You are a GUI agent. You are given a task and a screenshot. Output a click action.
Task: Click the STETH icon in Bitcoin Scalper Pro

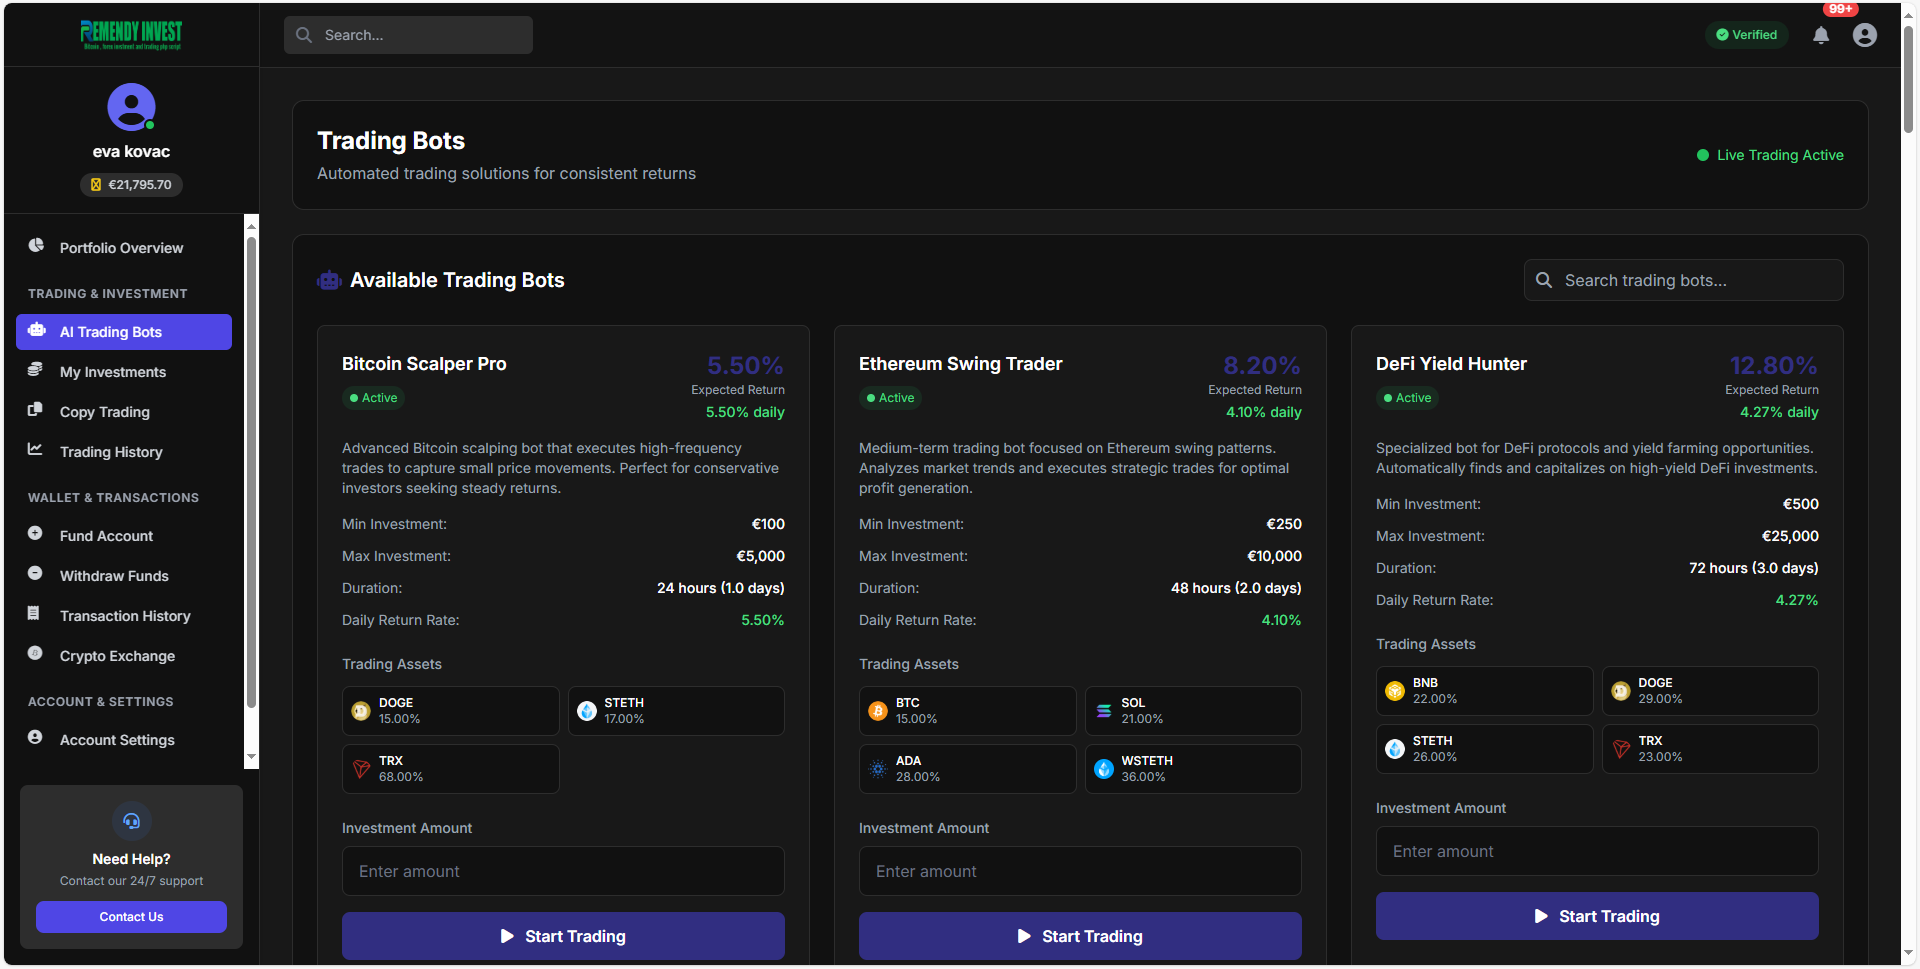point(587,711)
